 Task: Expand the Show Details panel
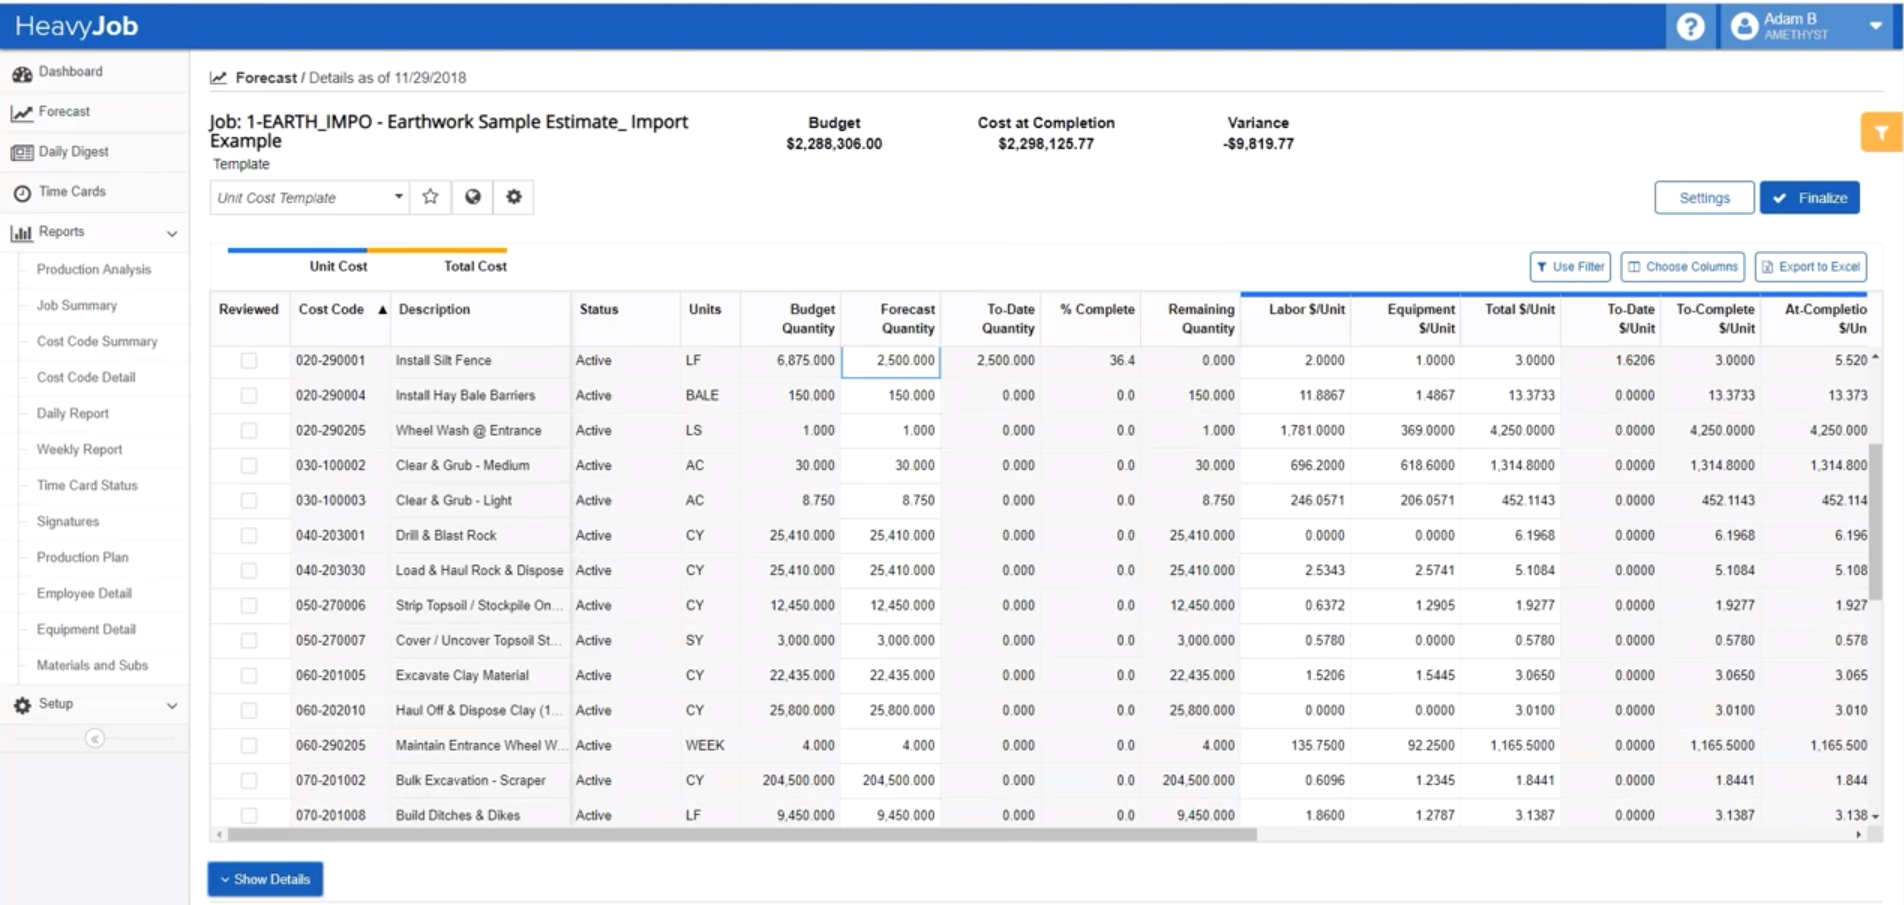[x=264, y=879]
